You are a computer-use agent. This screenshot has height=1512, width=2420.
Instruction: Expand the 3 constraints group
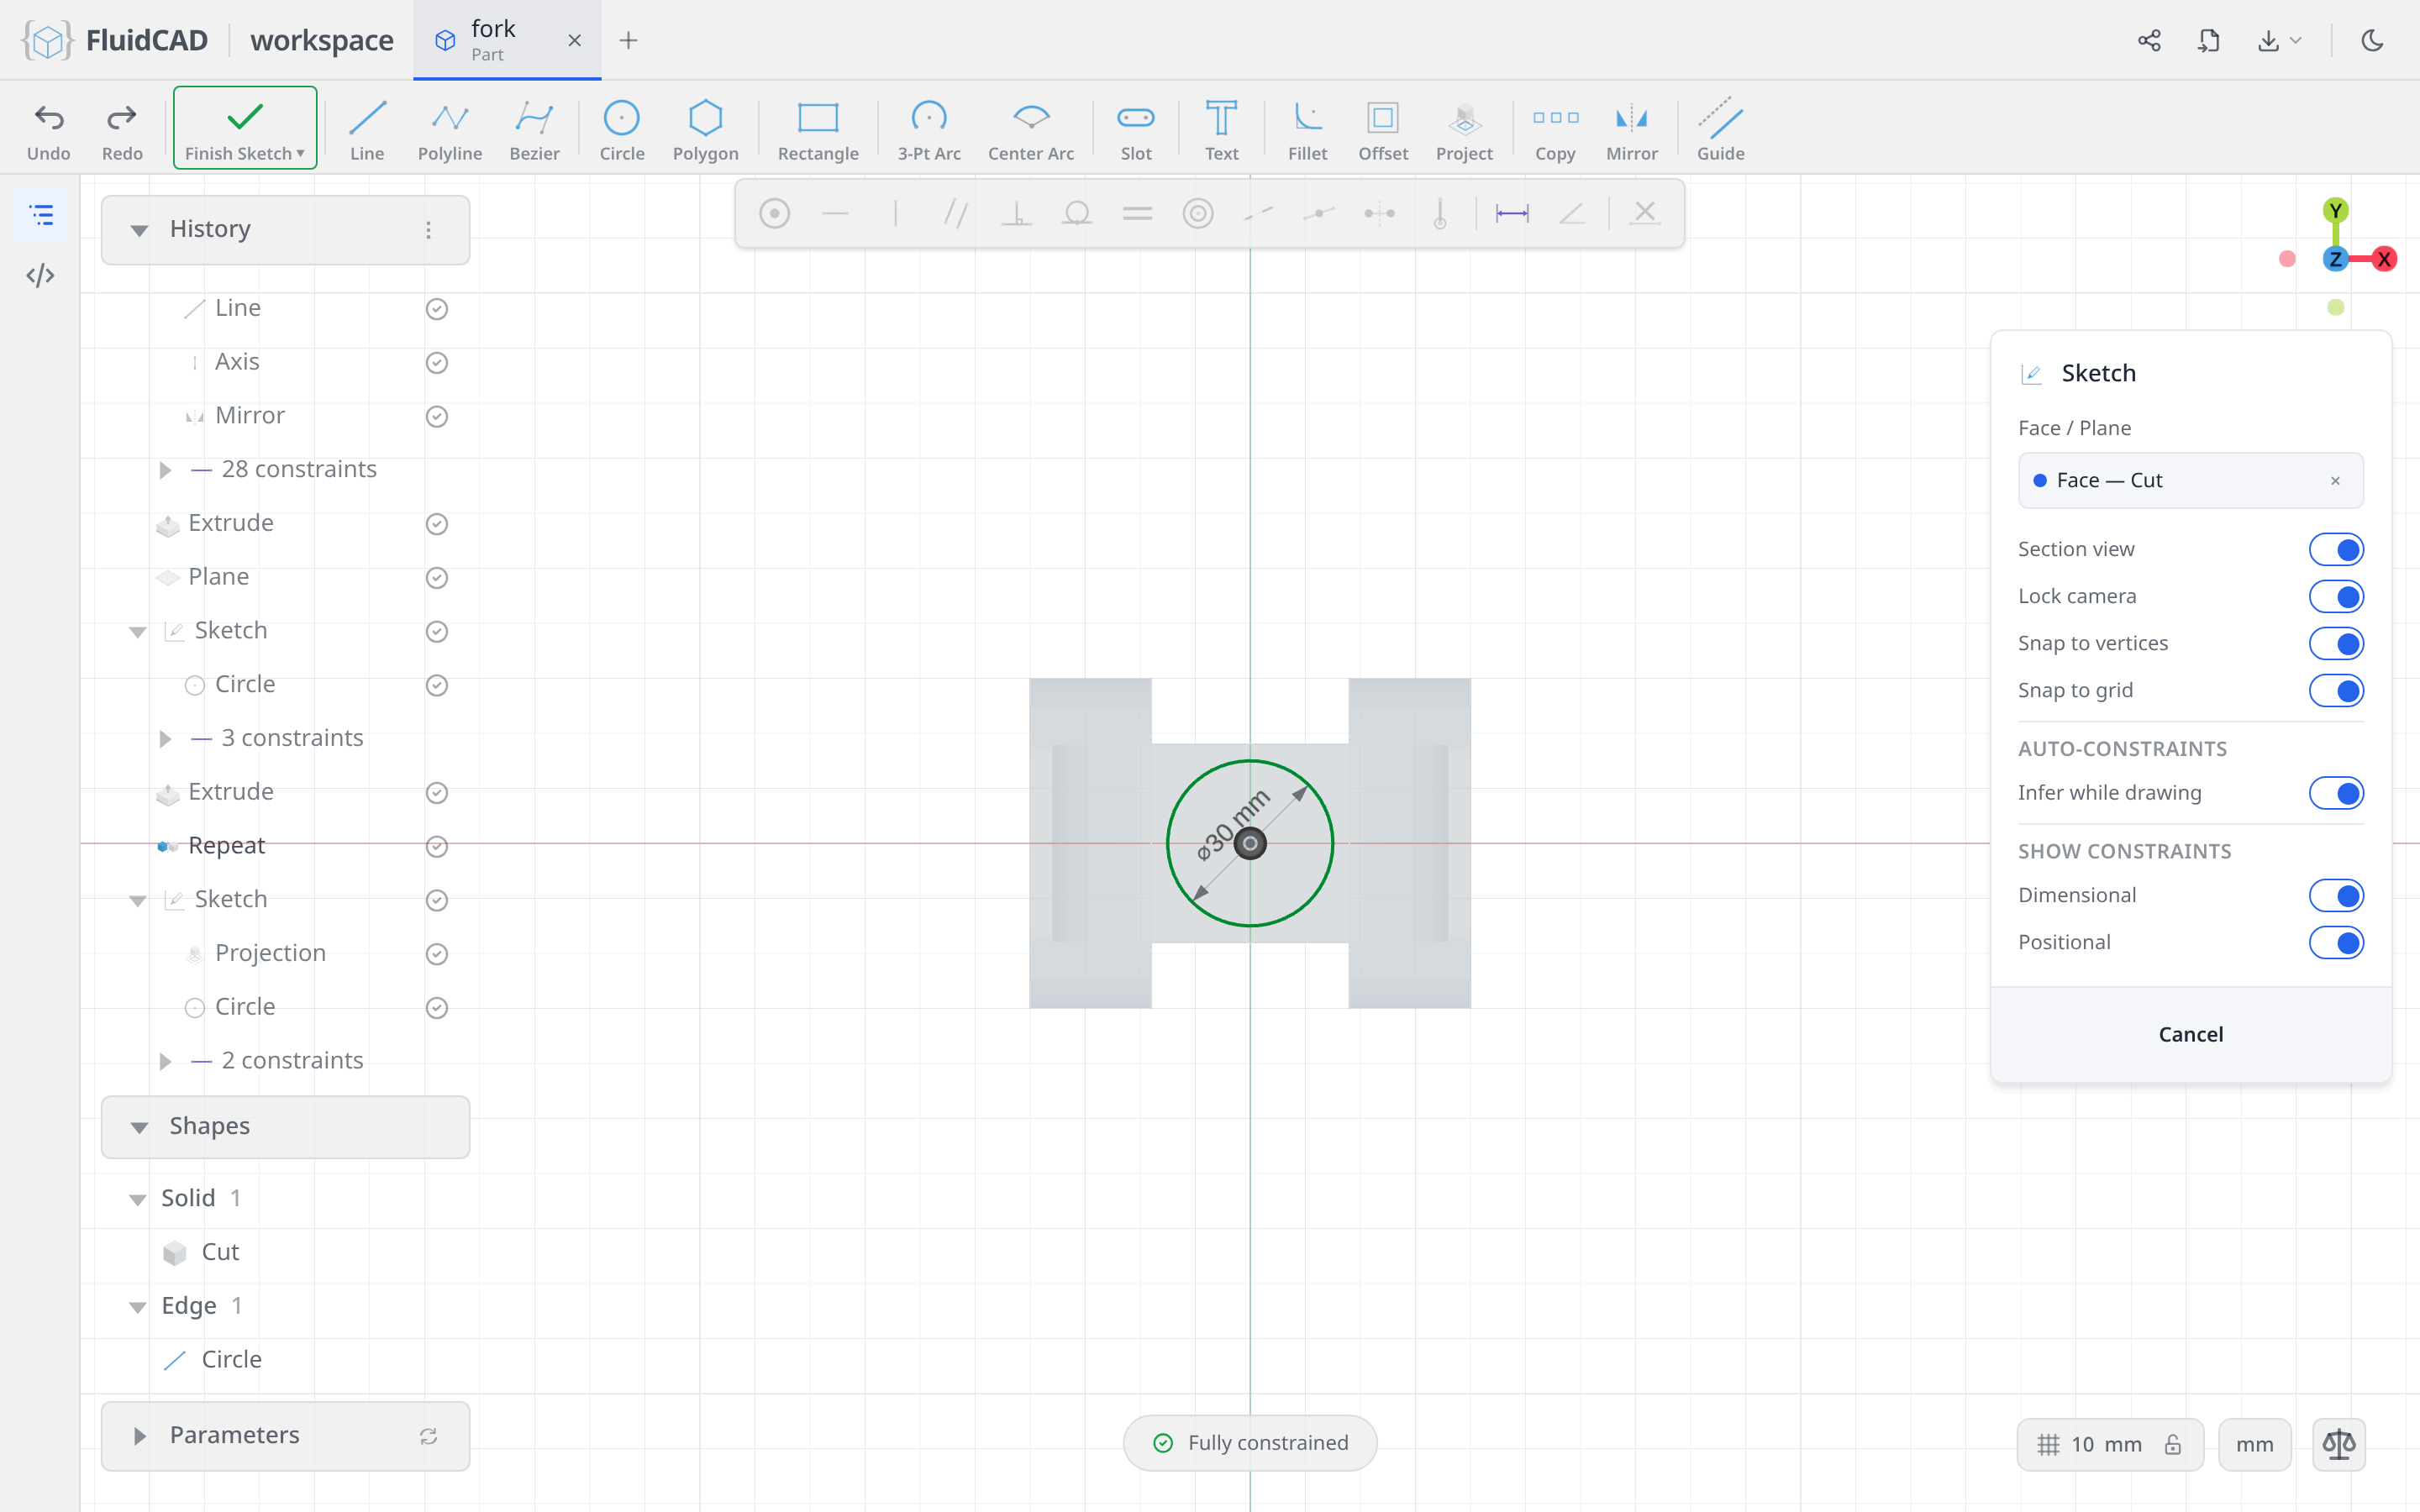(x=165, y=738)
